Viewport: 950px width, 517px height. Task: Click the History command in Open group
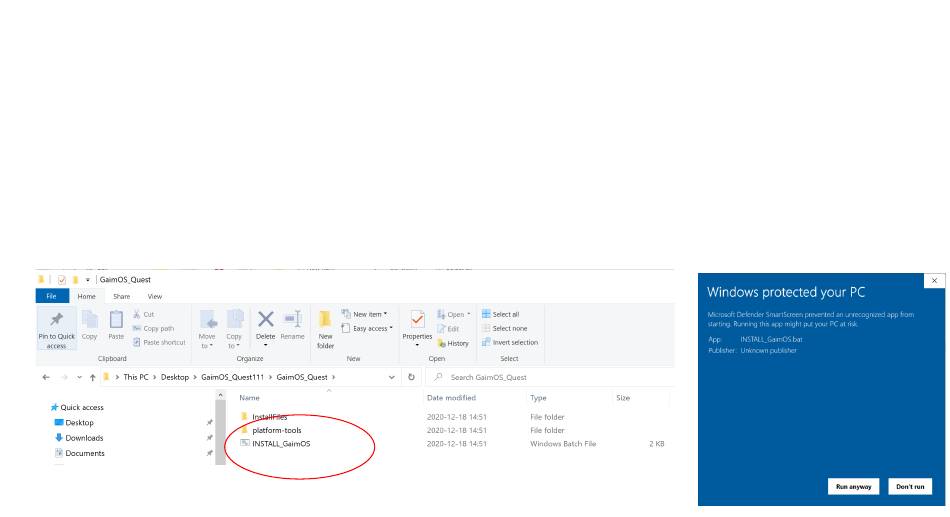tap(453, 343)
